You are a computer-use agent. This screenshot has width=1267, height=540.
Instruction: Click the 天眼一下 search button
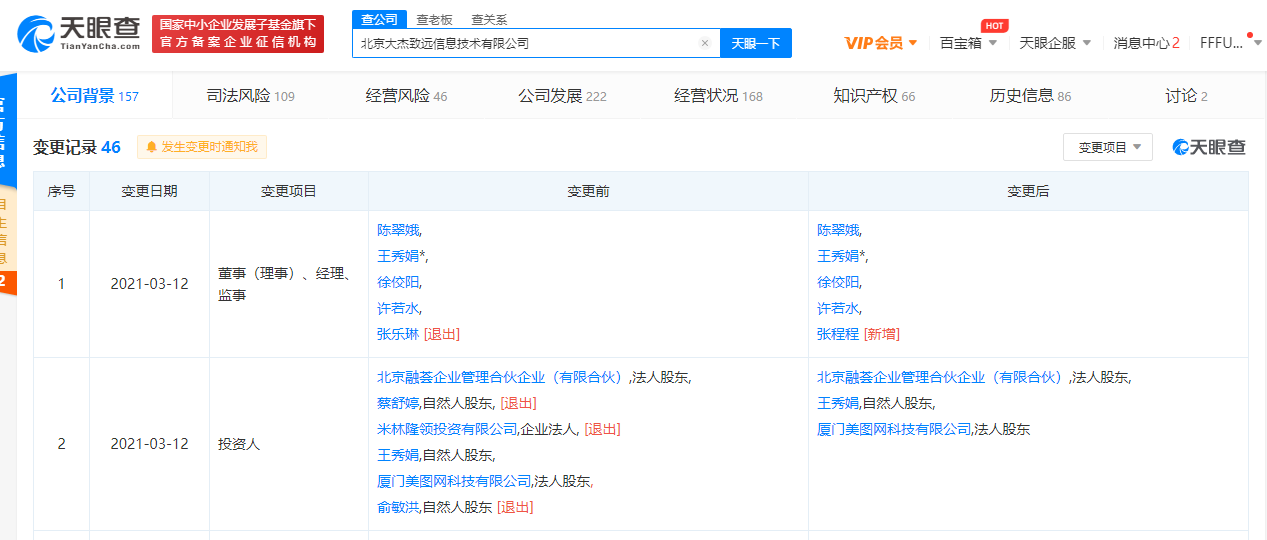tap(756, 43)
